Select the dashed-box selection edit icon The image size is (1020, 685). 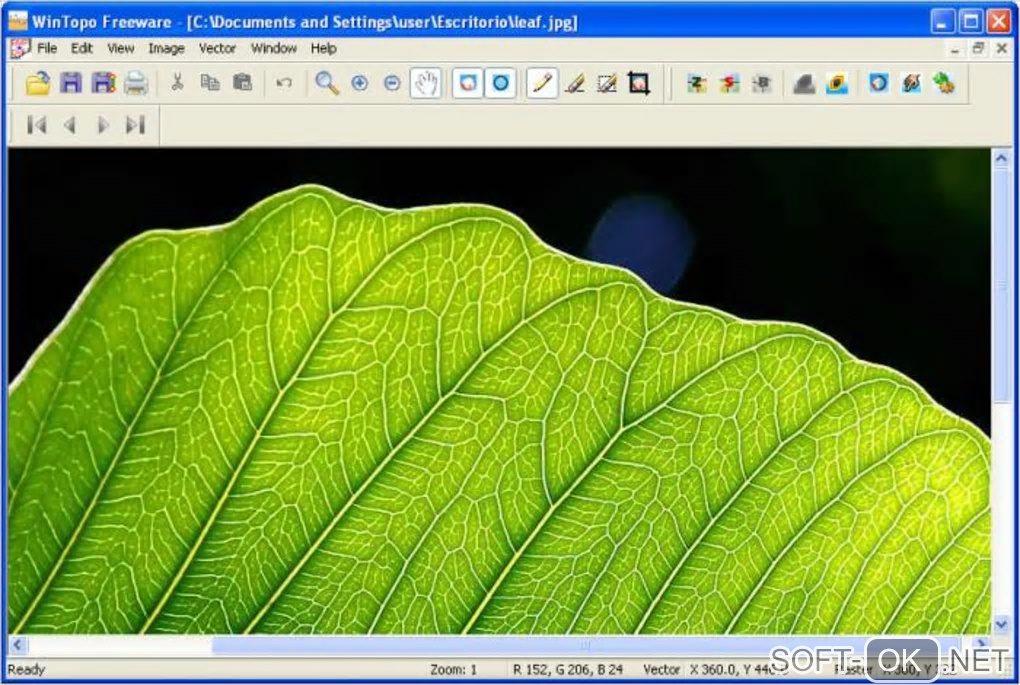(607, 83)
